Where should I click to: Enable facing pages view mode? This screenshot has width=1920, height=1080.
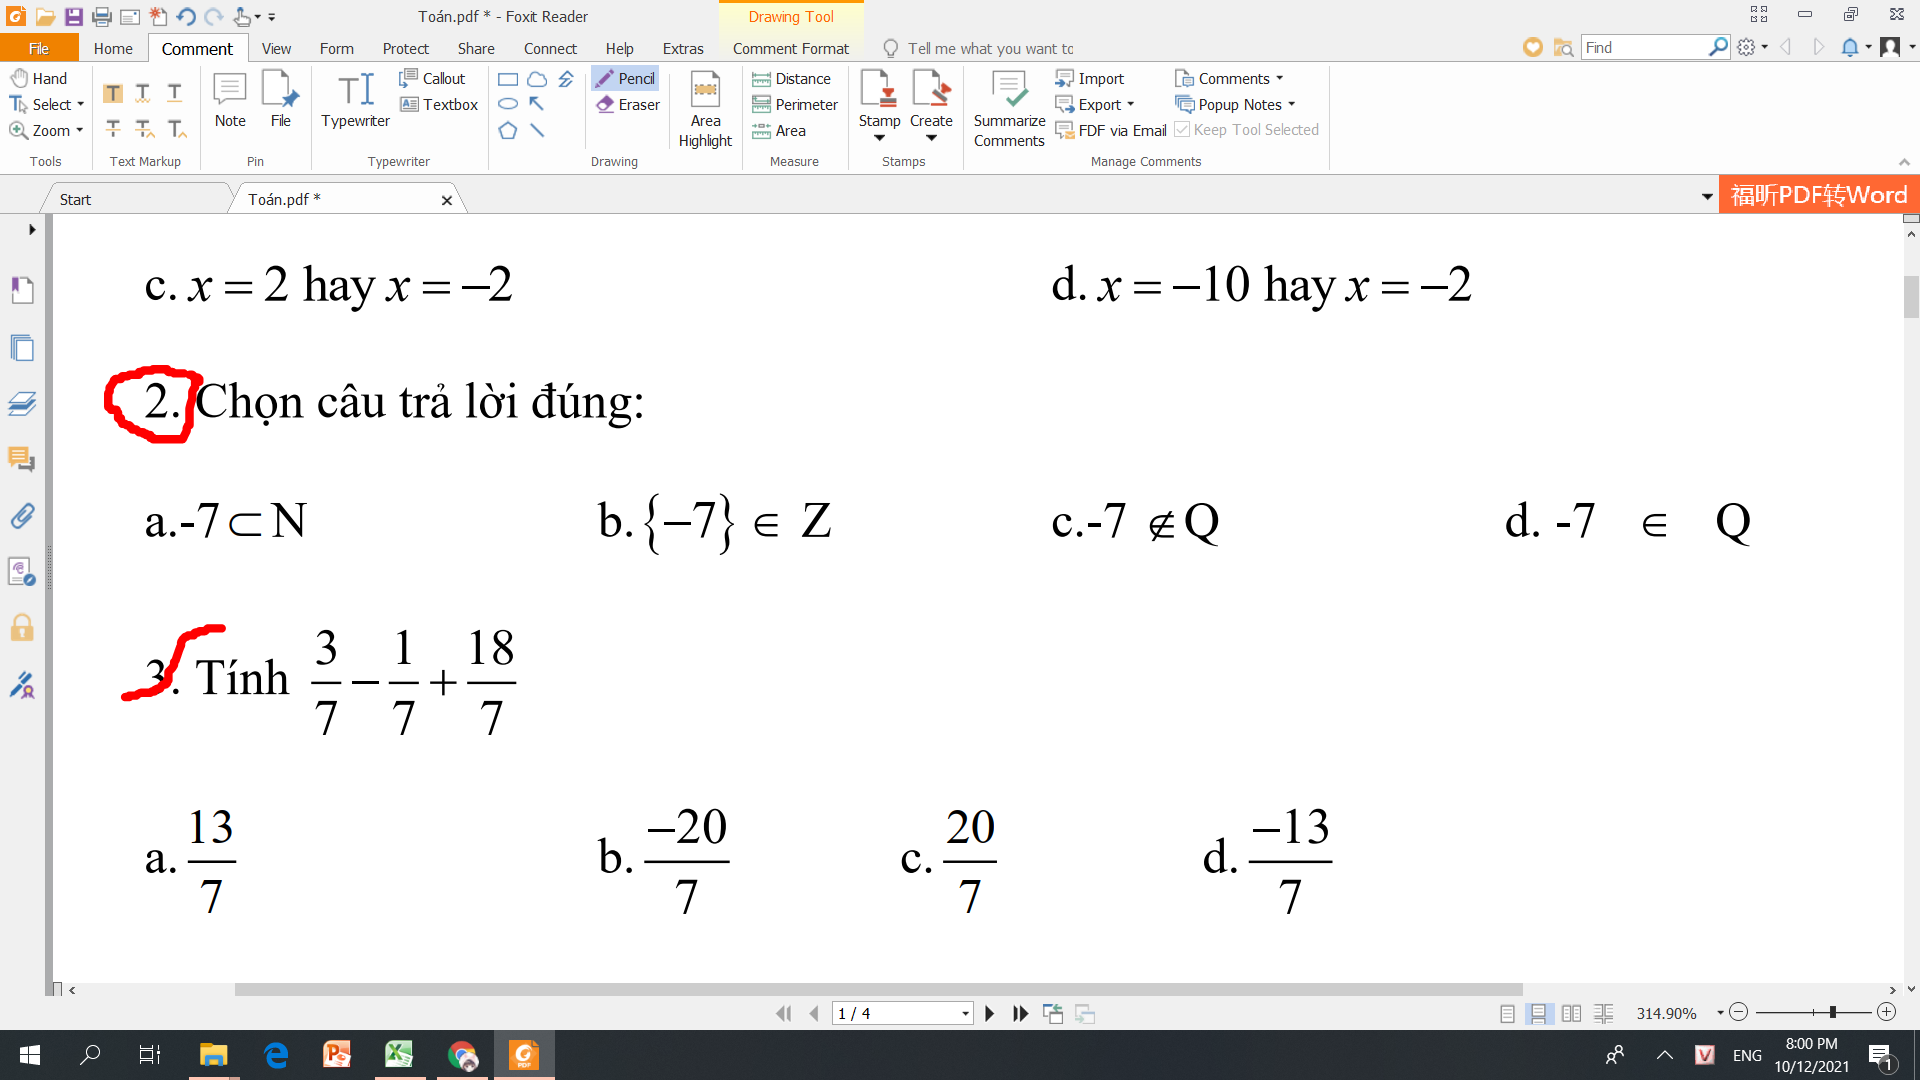pyautogui.click(x=1571, y=1013)
